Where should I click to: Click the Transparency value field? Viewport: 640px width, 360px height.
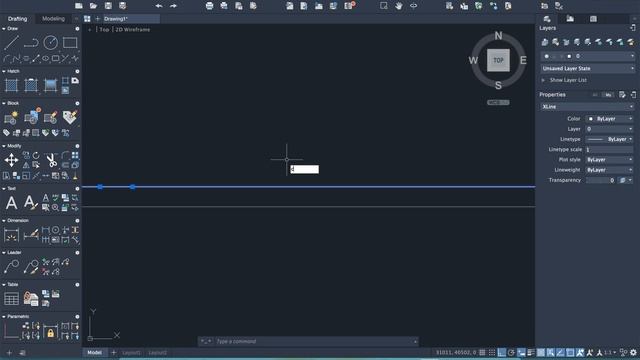point(601,180)
